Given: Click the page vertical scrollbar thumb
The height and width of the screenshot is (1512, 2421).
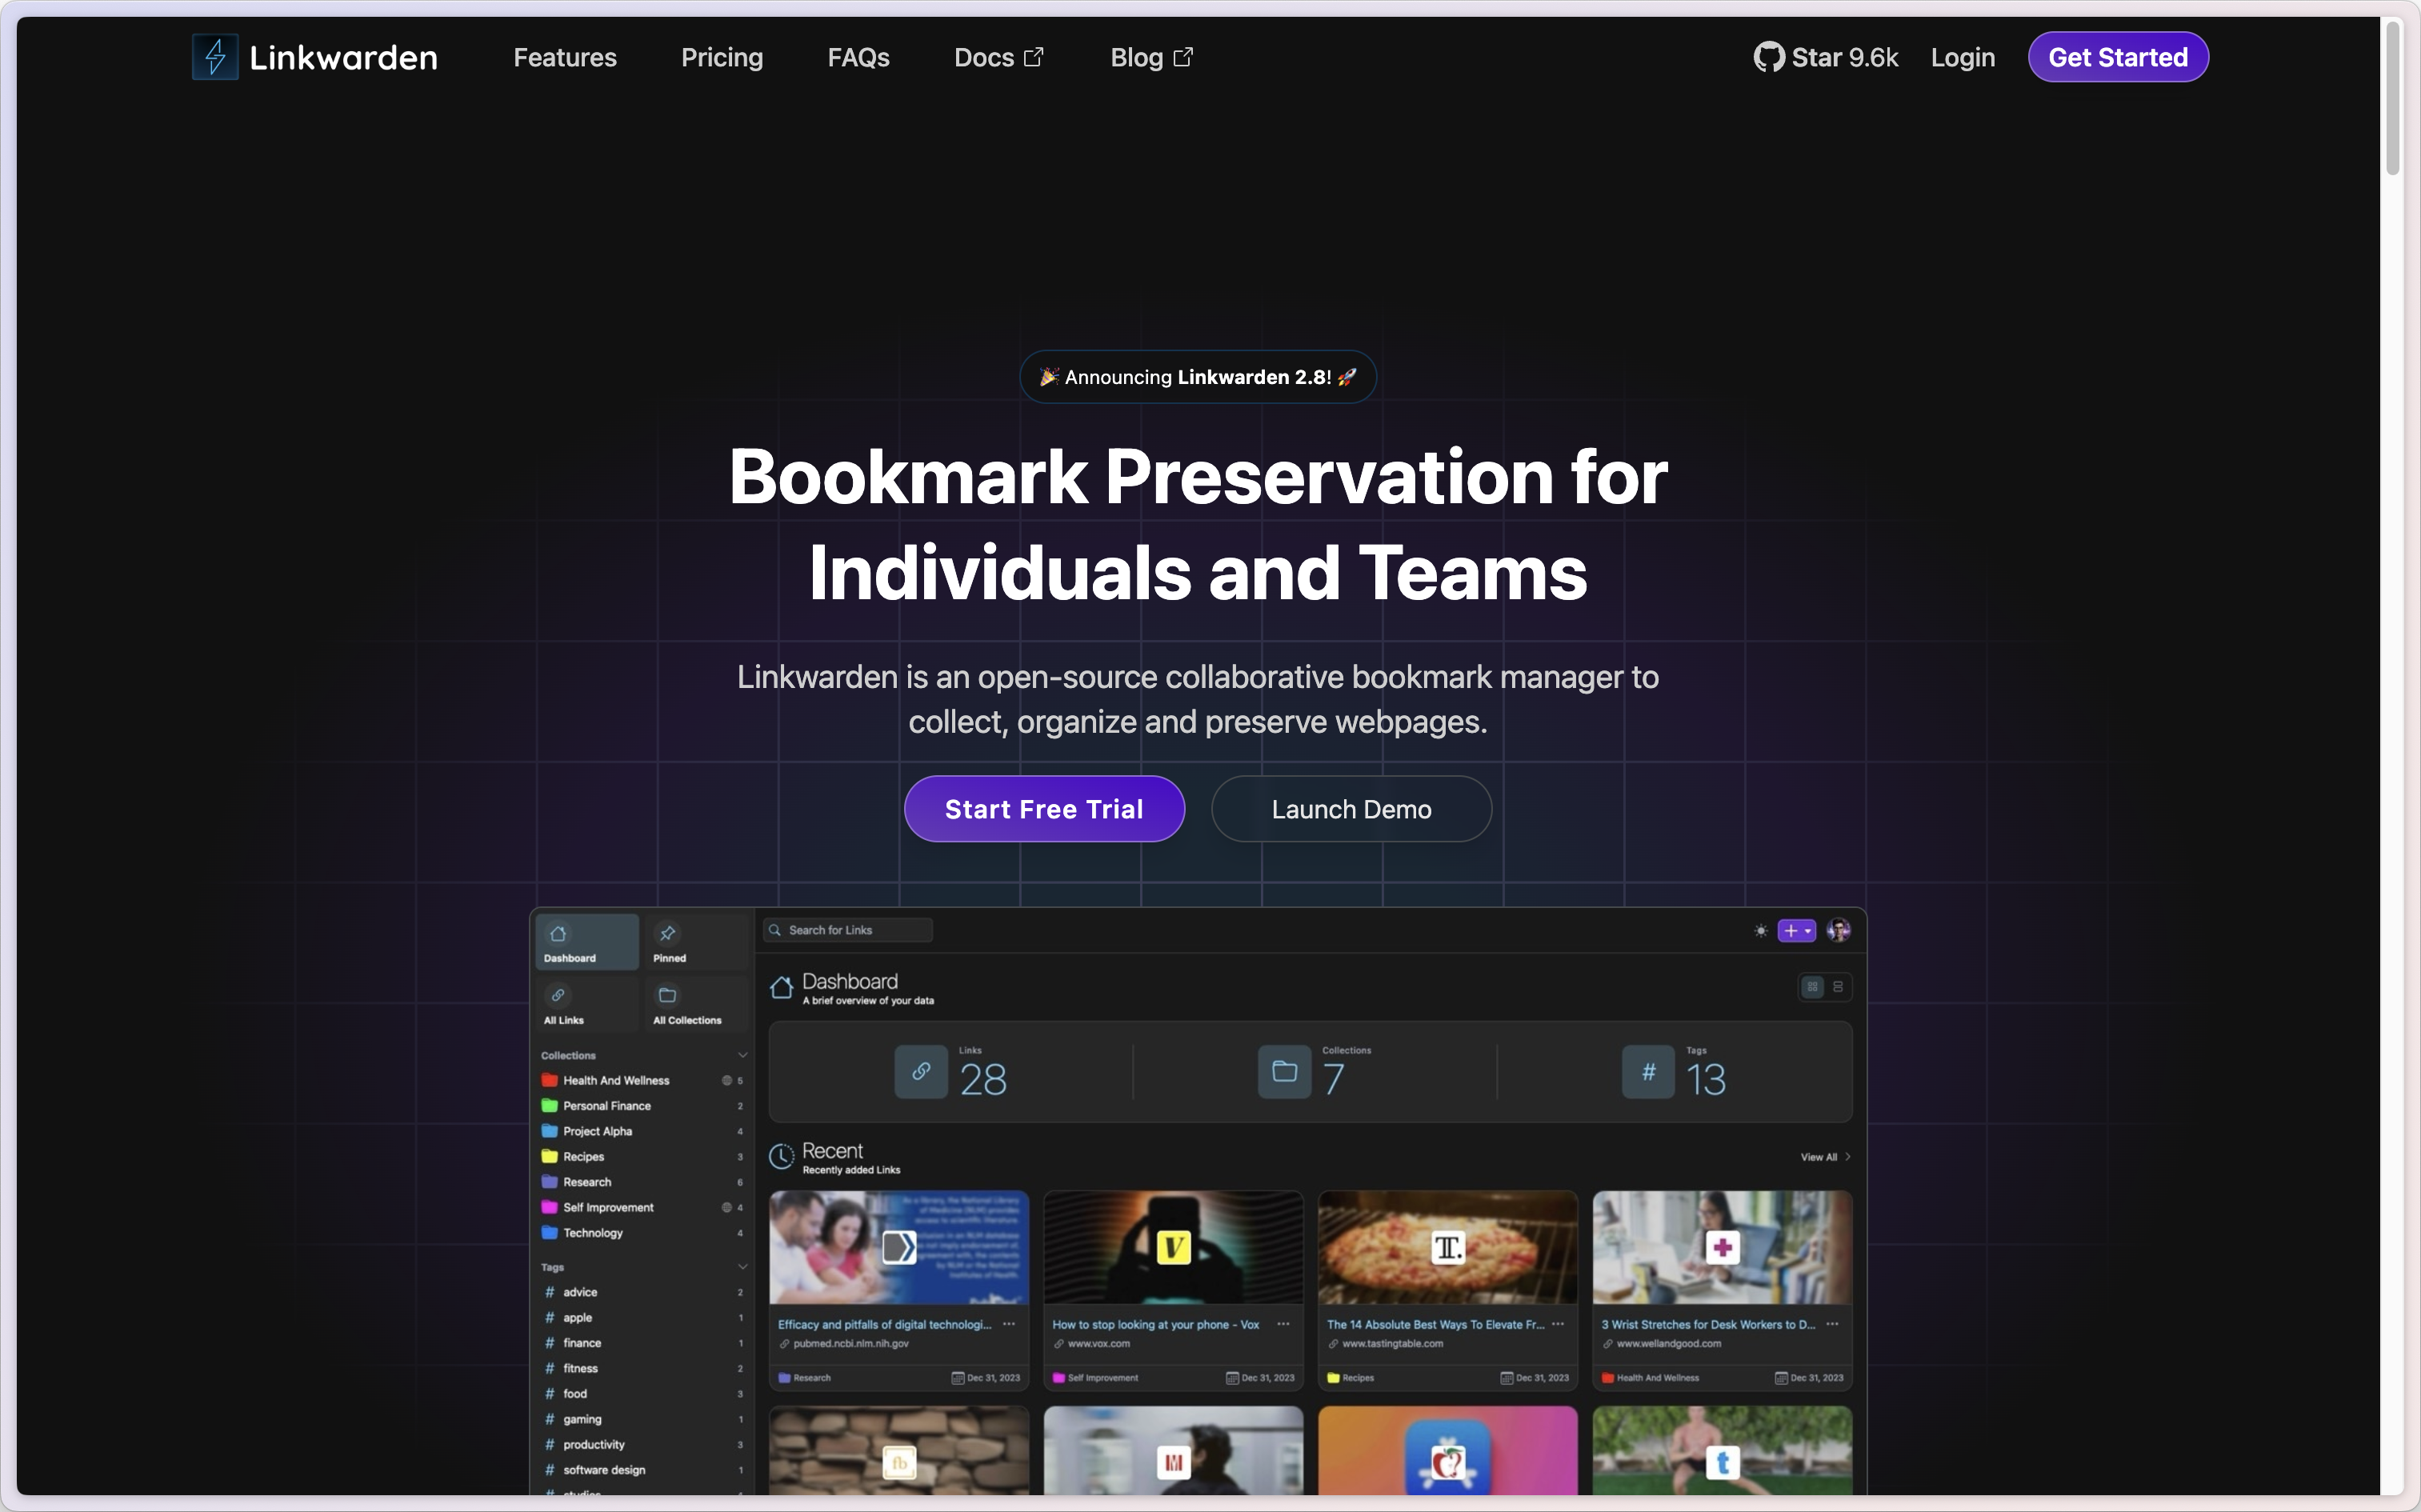Looking at the screenshot, I should coord(2392,98).
